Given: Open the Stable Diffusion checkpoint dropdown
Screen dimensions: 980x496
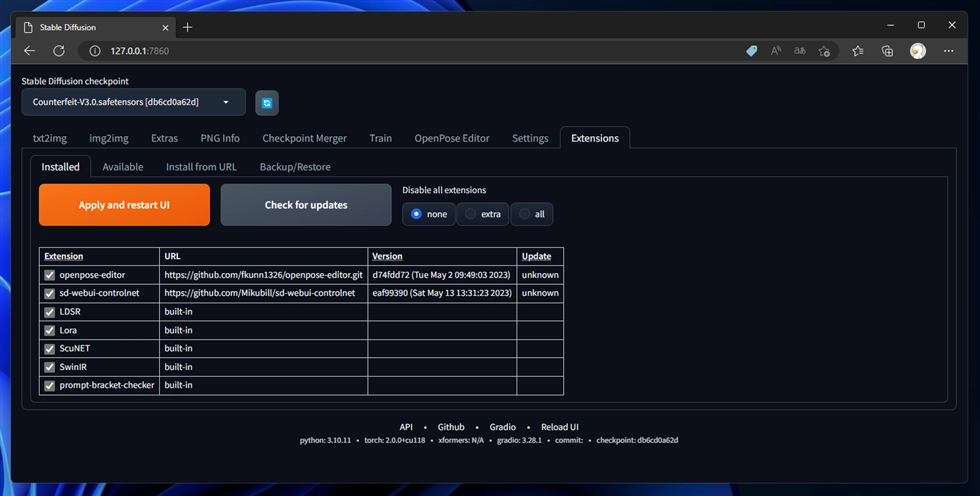Looking at the screenshot, I should point(134,102).
